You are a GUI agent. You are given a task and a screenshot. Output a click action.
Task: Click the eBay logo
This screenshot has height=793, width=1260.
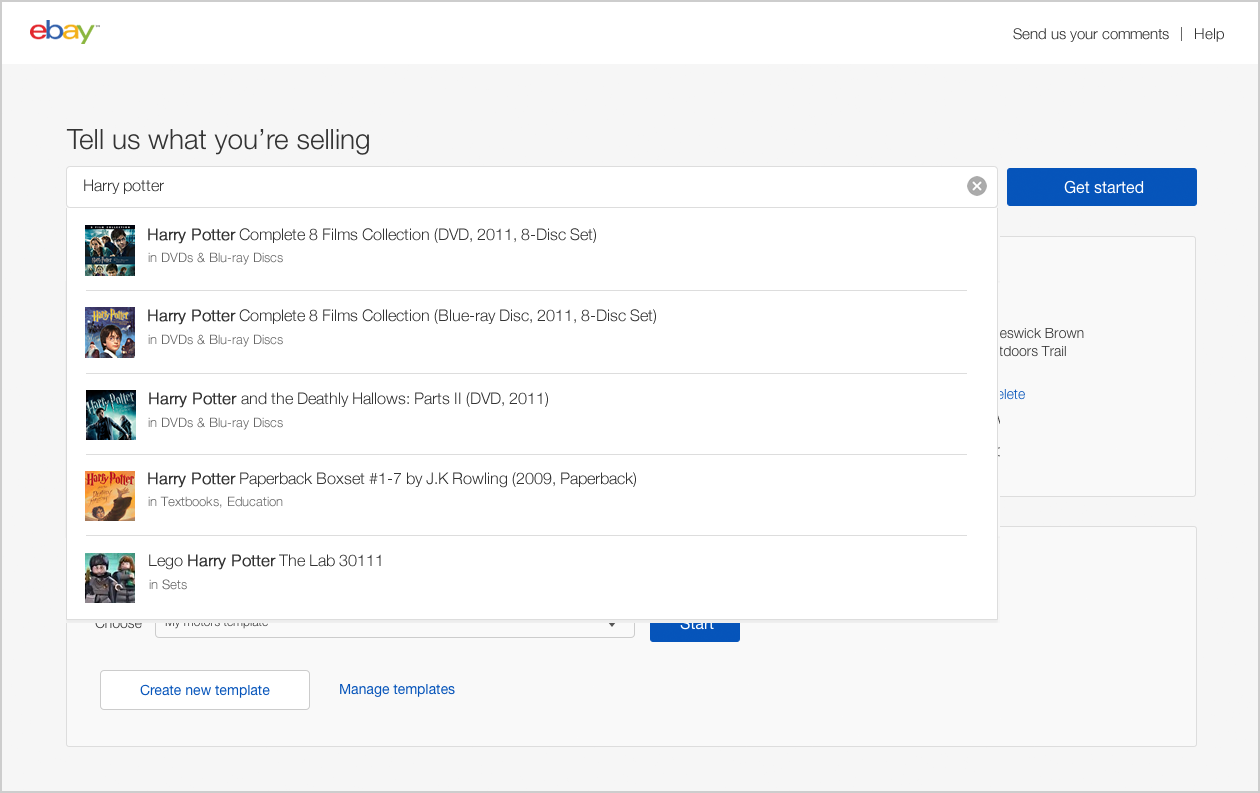pyautogui.click(x=64, y=32)
